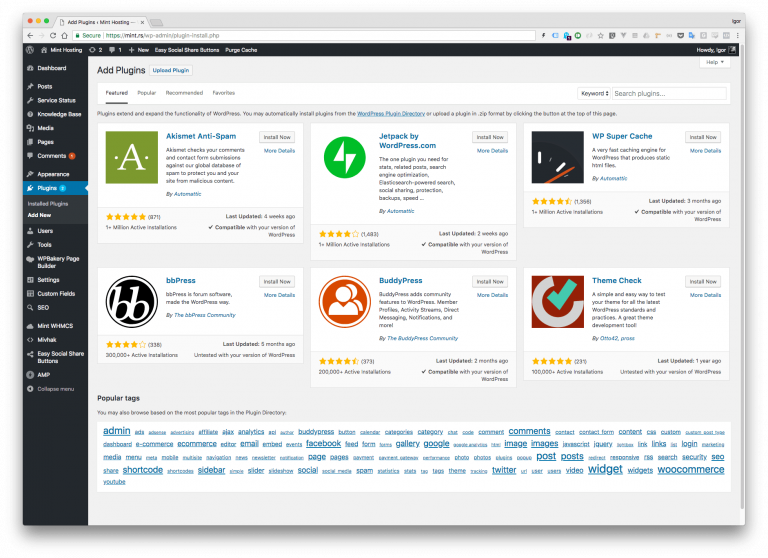Click browser home icon
Screen dimensions: 768x558
(x=64, y=35)
